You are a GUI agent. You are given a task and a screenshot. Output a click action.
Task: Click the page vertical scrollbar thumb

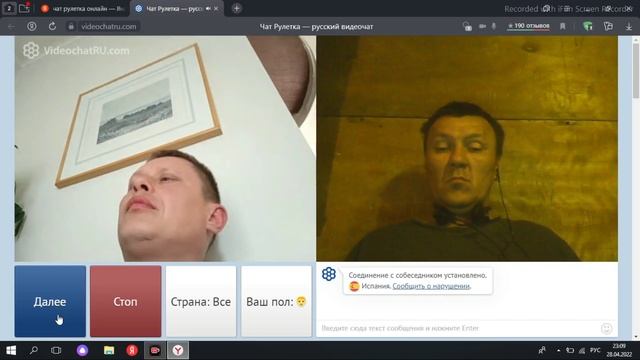(x=636, y=70)
